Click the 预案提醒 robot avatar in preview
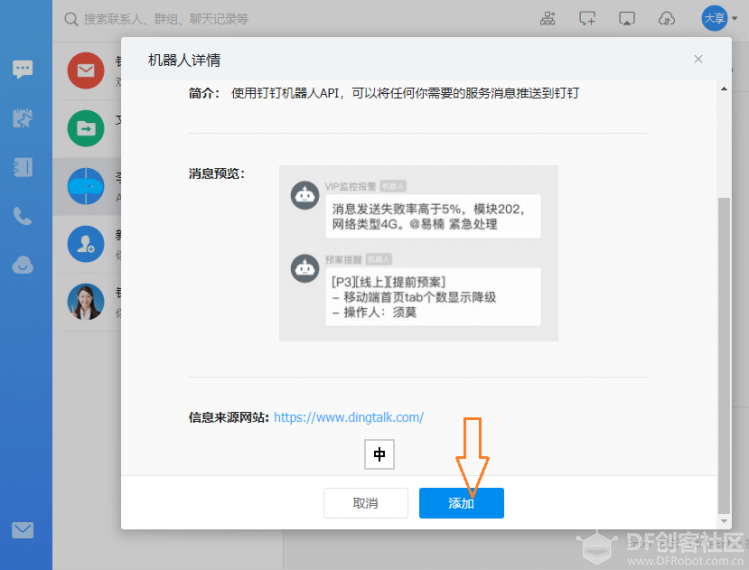 click(x=305, y=268)
